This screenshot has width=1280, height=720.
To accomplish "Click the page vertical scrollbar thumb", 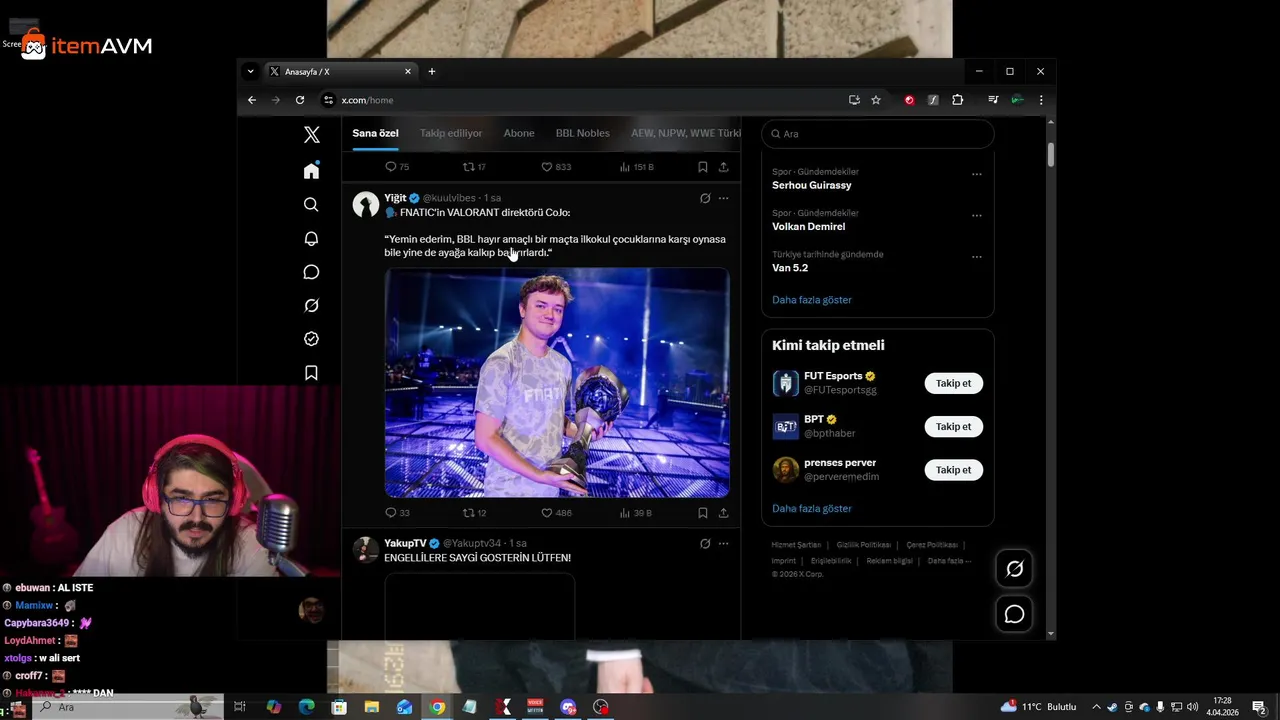I will [x=1051, y=155].
